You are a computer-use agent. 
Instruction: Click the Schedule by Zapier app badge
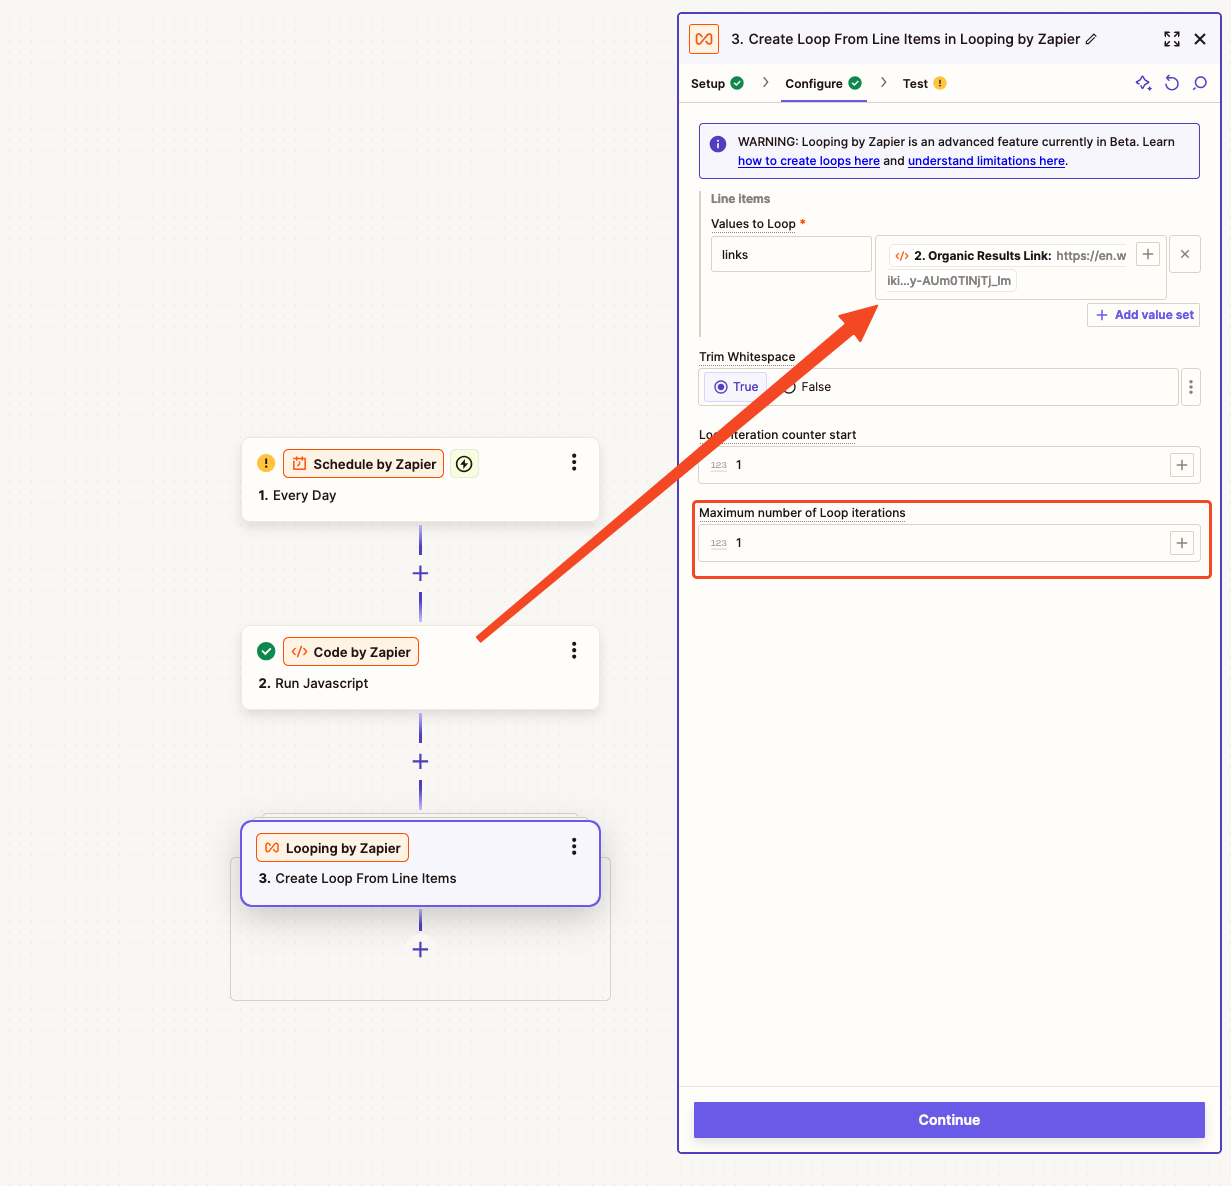pyautogui.click(x=363, y=463)
